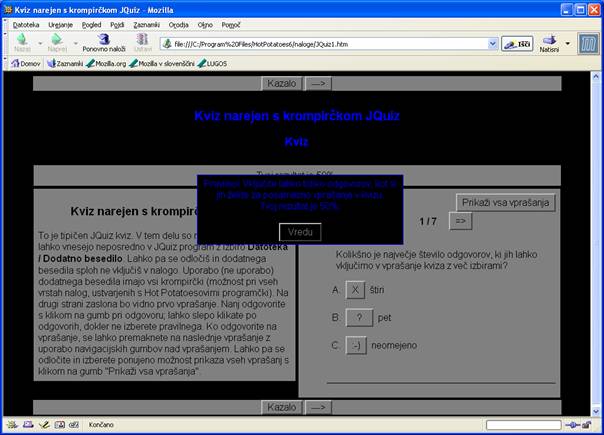Click the Prikaži vsa vprašanja button

click(x=505, y=202)
